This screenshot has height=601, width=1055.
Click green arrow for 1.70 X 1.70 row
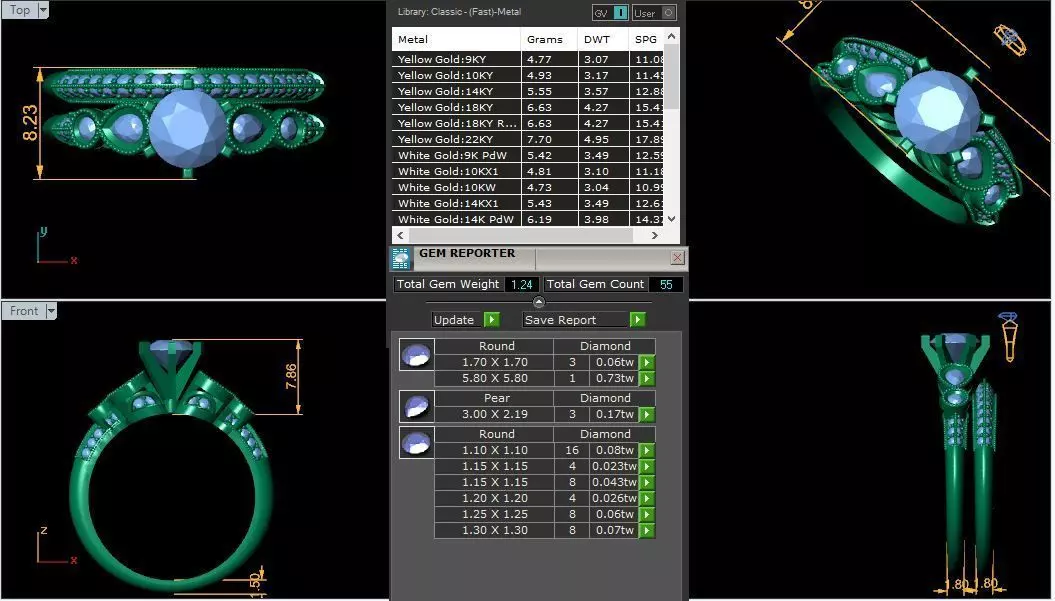tap(647, 362)
